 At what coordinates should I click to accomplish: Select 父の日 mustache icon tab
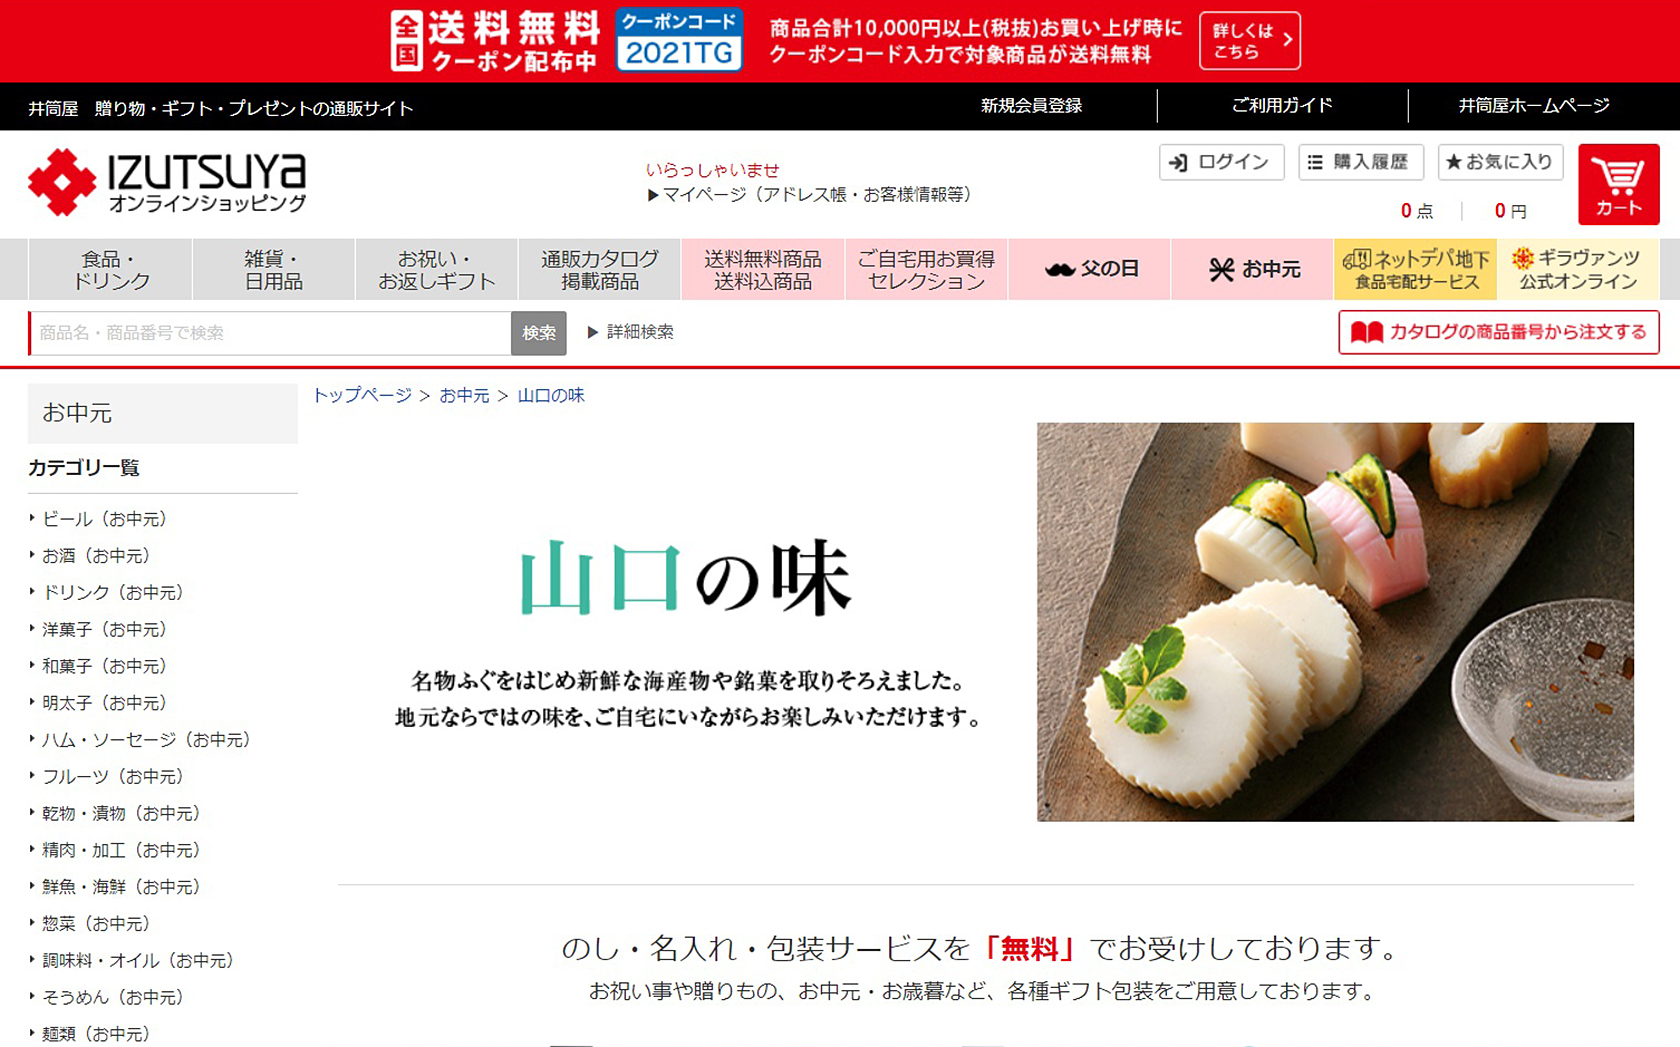pos(1089,269)
